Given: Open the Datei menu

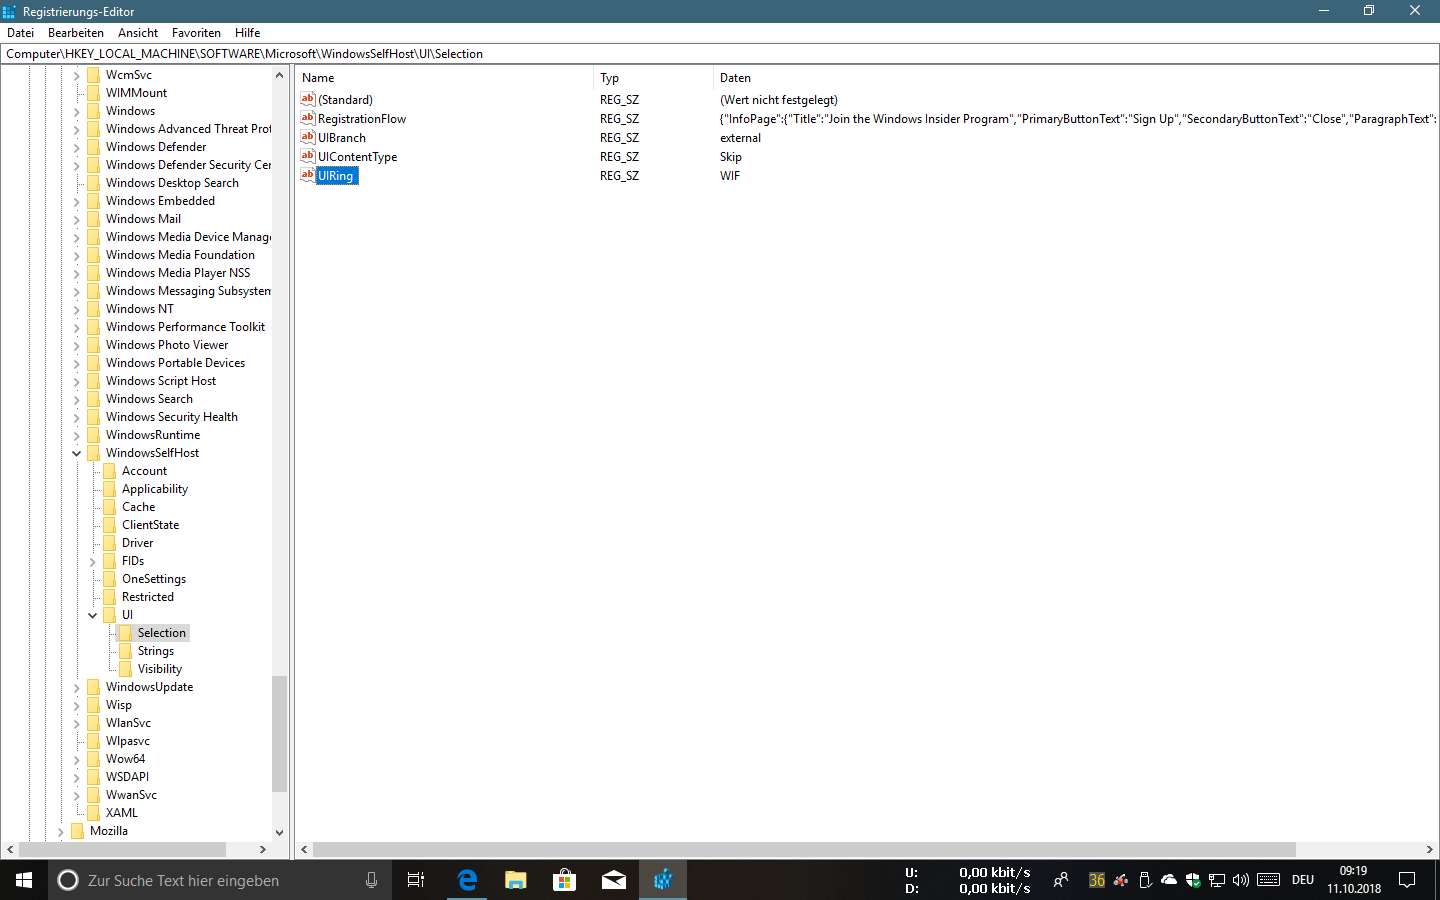Looking at the screenshot, I should pyautogui.click(x=20, y=32).
